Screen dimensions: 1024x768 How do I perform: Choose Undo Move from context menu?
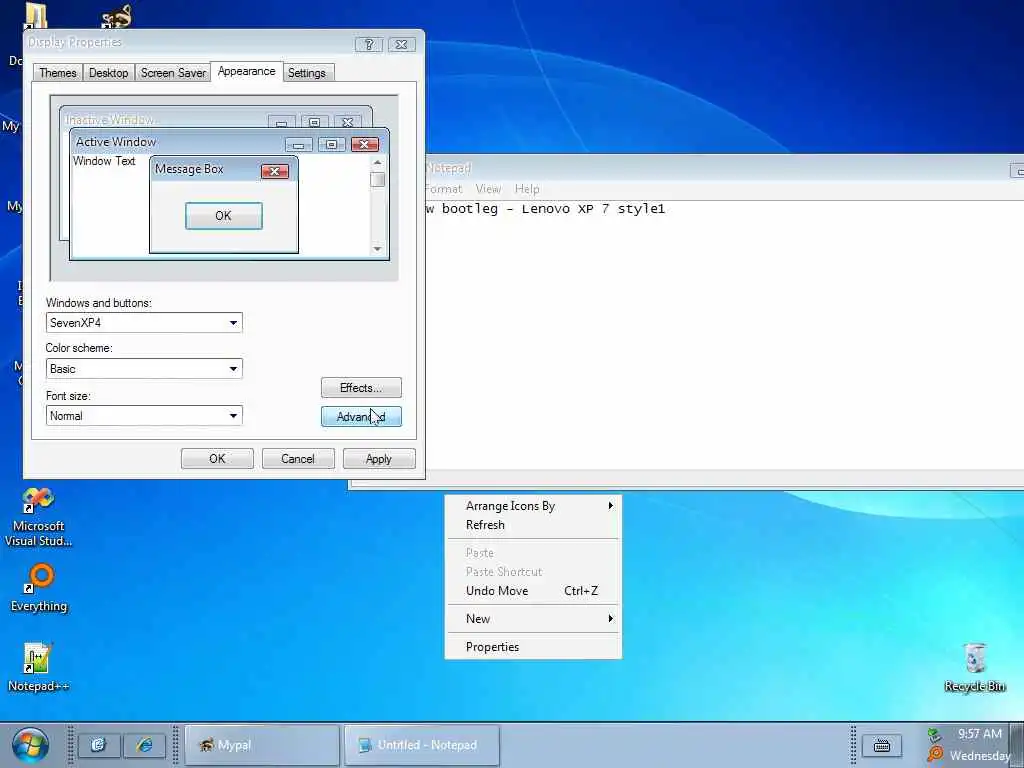click(x=533, y=590)
